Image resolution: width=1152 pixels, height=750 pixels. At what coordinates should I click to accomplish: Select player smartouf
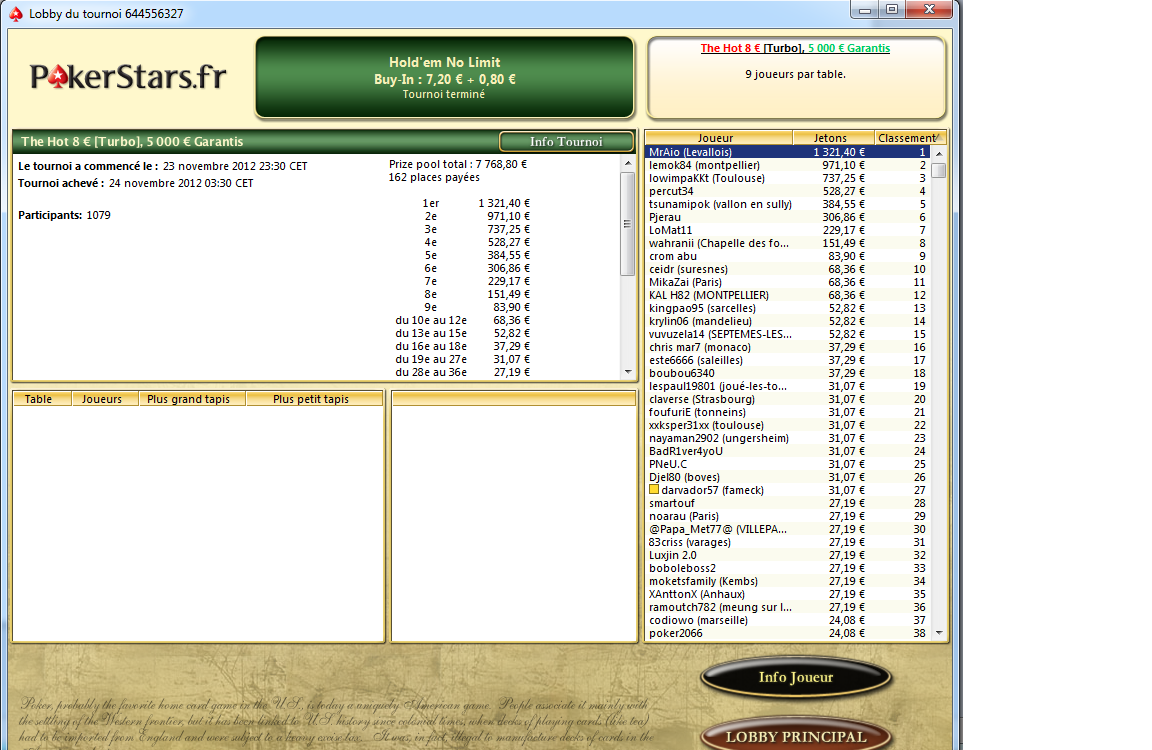(787, 503)
